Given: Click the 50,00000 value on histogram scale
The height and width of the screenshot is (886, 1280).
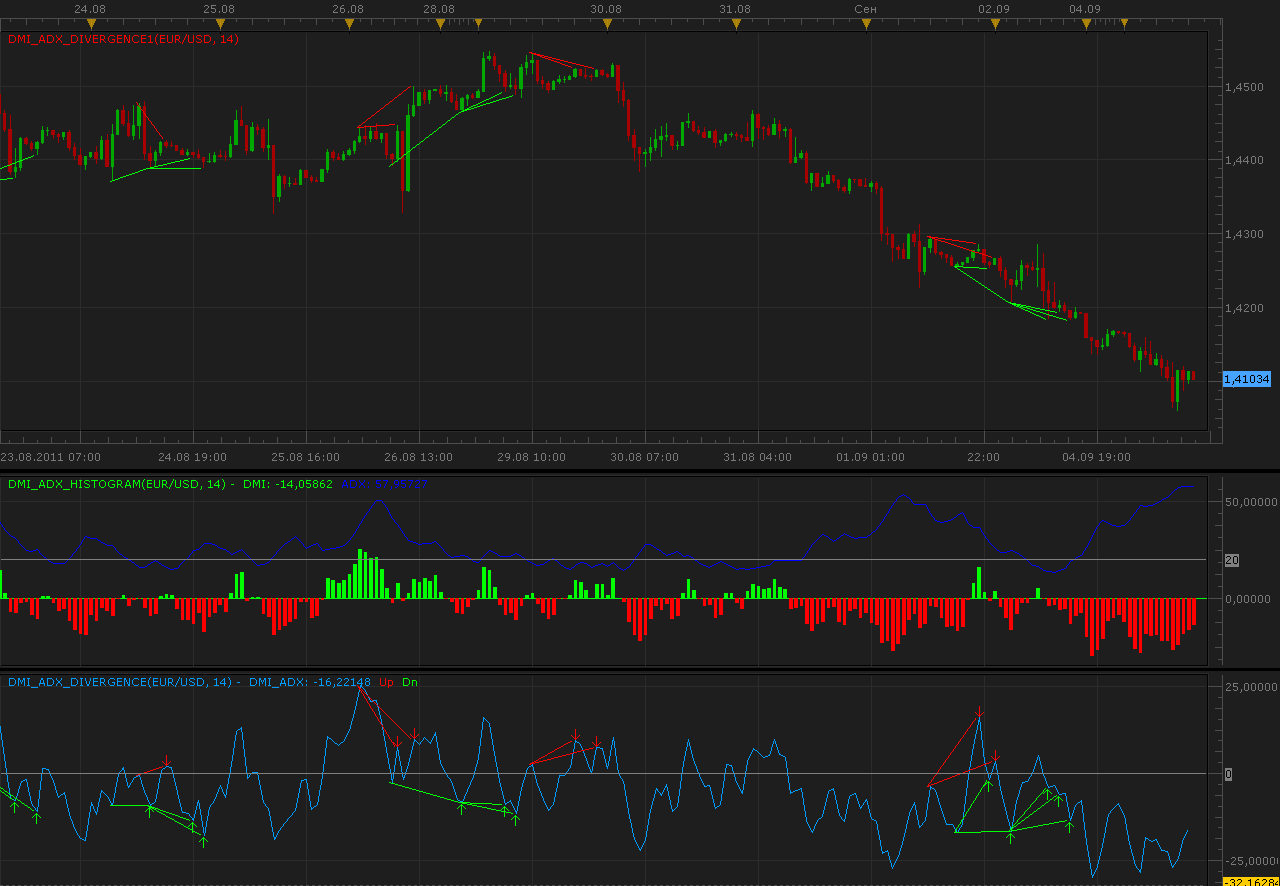Looking at the screenshot, I should (x=1251, y=501).
